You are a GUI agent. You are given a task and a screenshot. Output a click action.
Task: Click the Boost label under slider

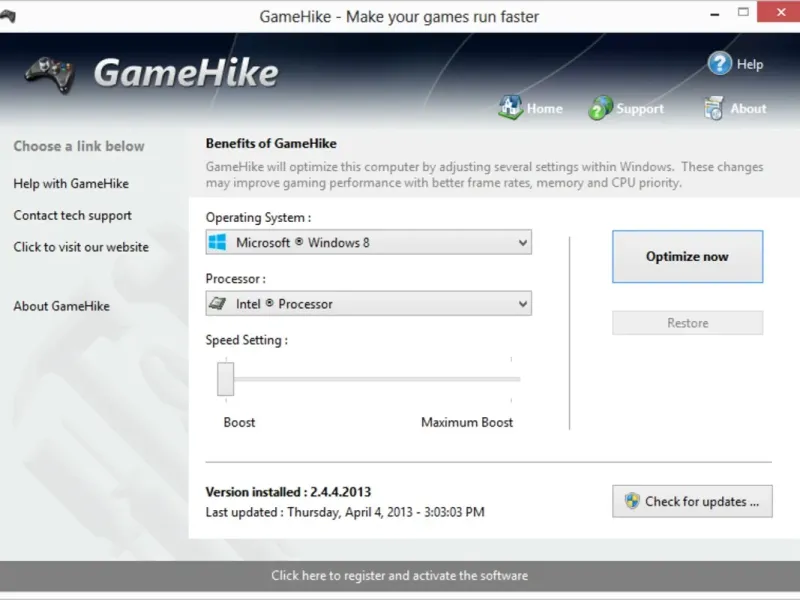click(x=239, y=422)
